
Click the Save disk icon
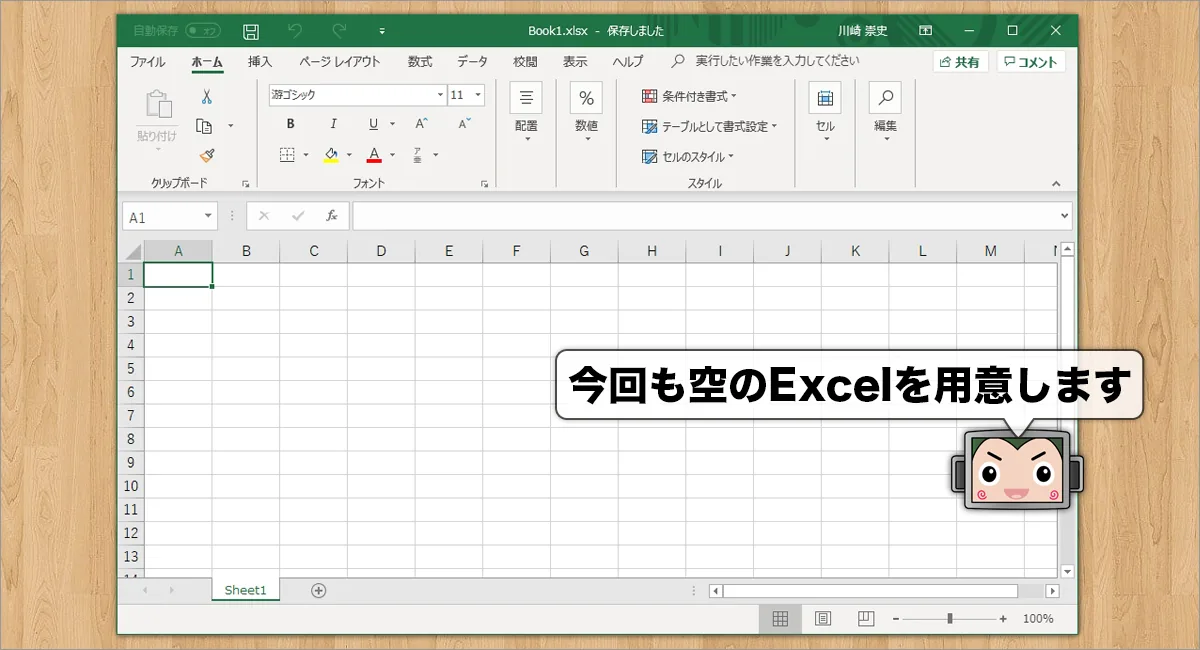point(251,31)
